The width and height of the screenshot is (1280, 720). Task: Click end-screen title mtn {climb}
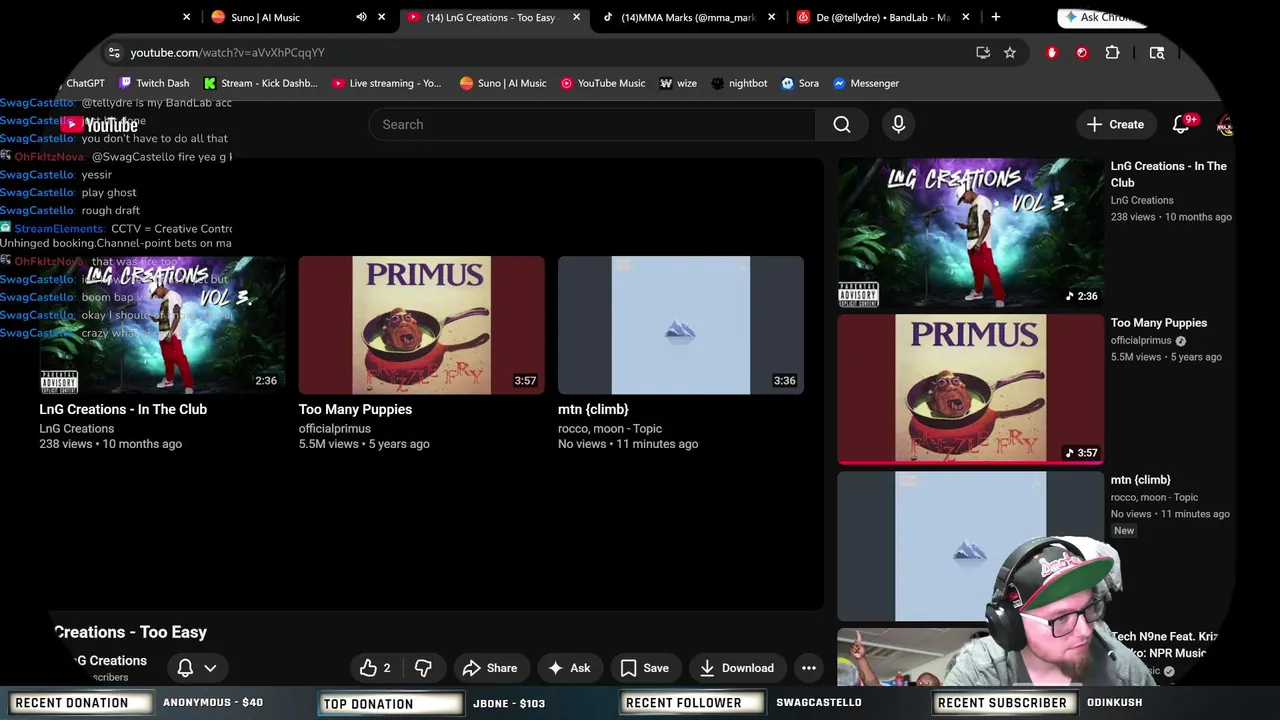click(x=593, y=409)
